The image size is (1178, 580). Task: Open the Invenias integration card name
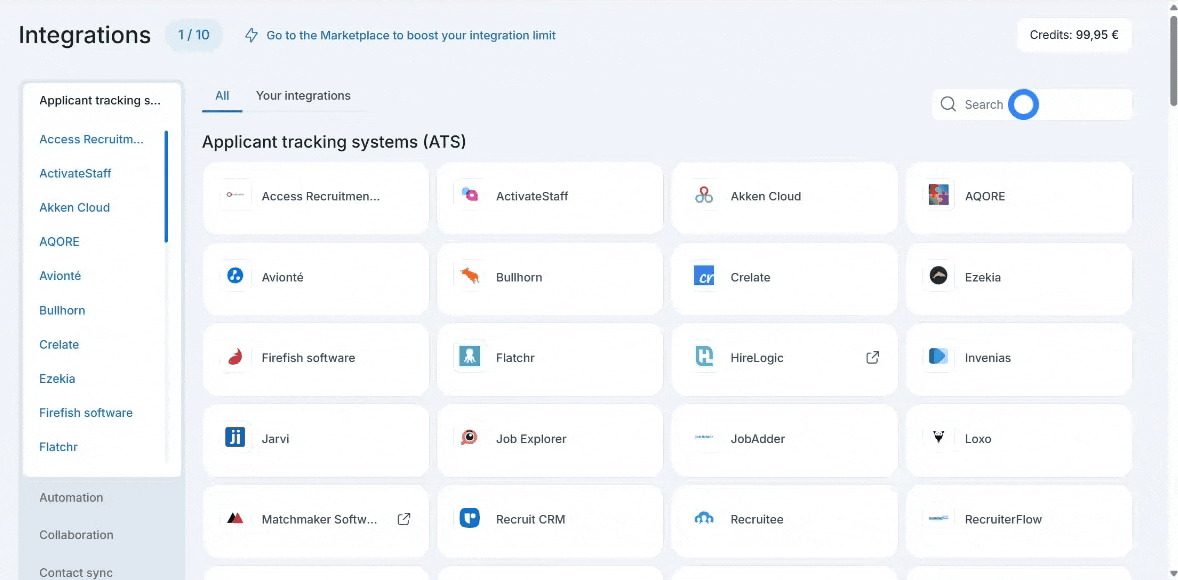989,358
